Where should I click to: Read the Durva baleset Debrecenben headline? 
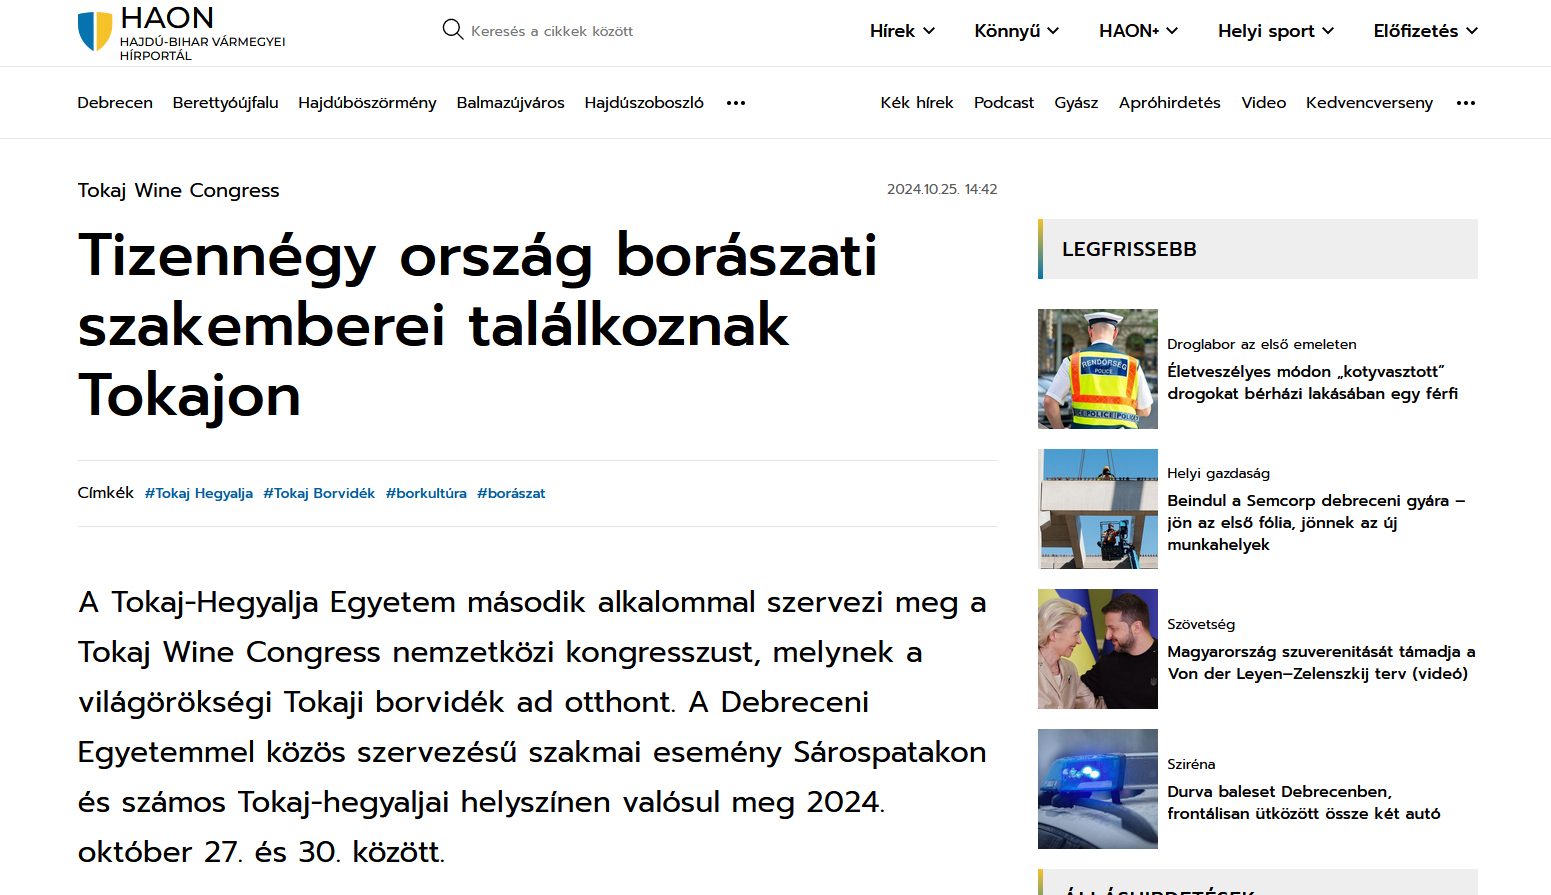[x=1304, y=803]
